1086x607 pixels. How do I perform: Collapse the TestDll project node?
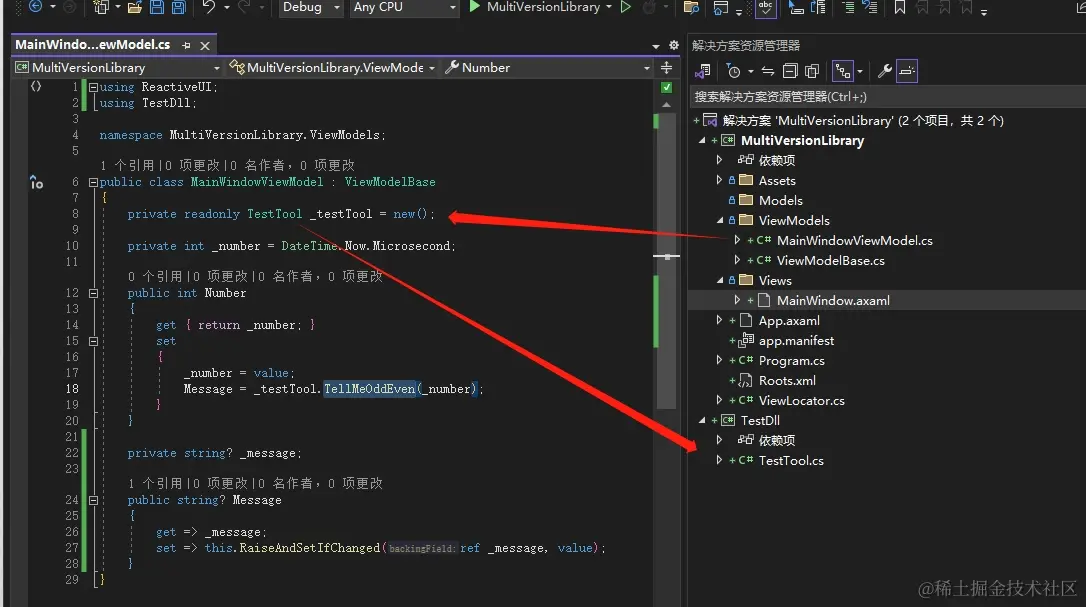[702, 421]
